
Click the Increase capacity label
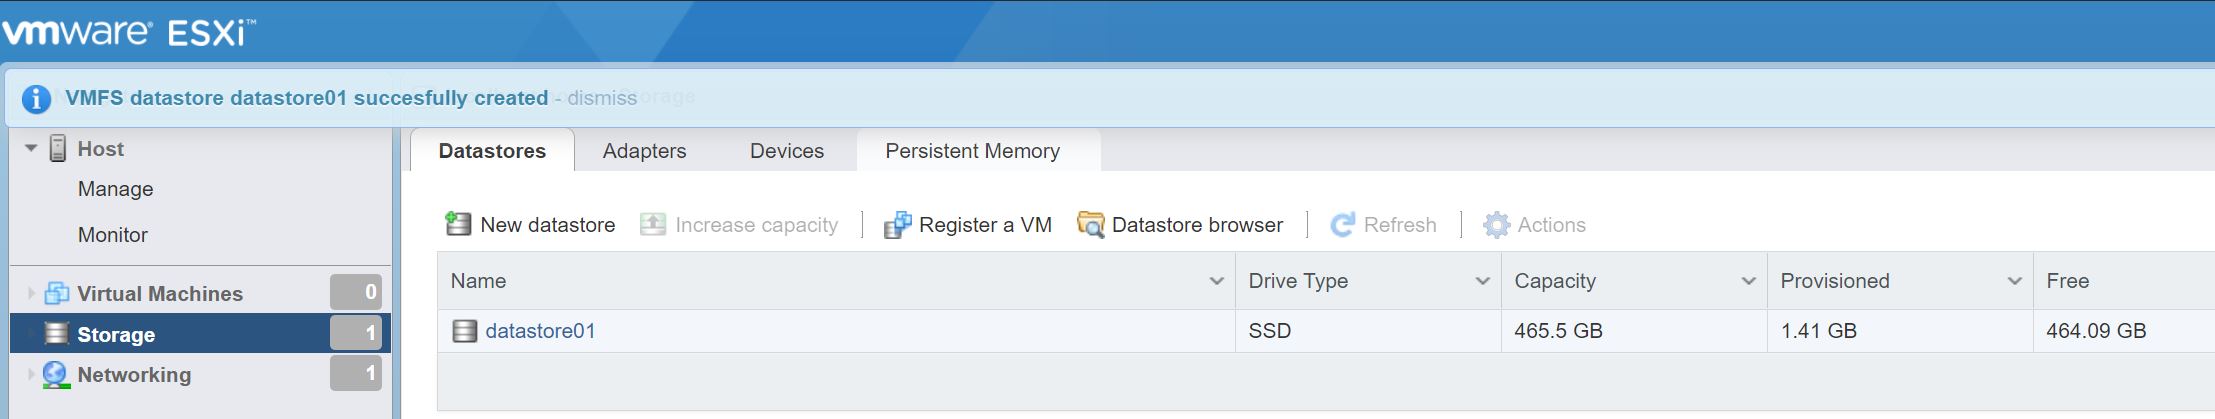(757, 225)
